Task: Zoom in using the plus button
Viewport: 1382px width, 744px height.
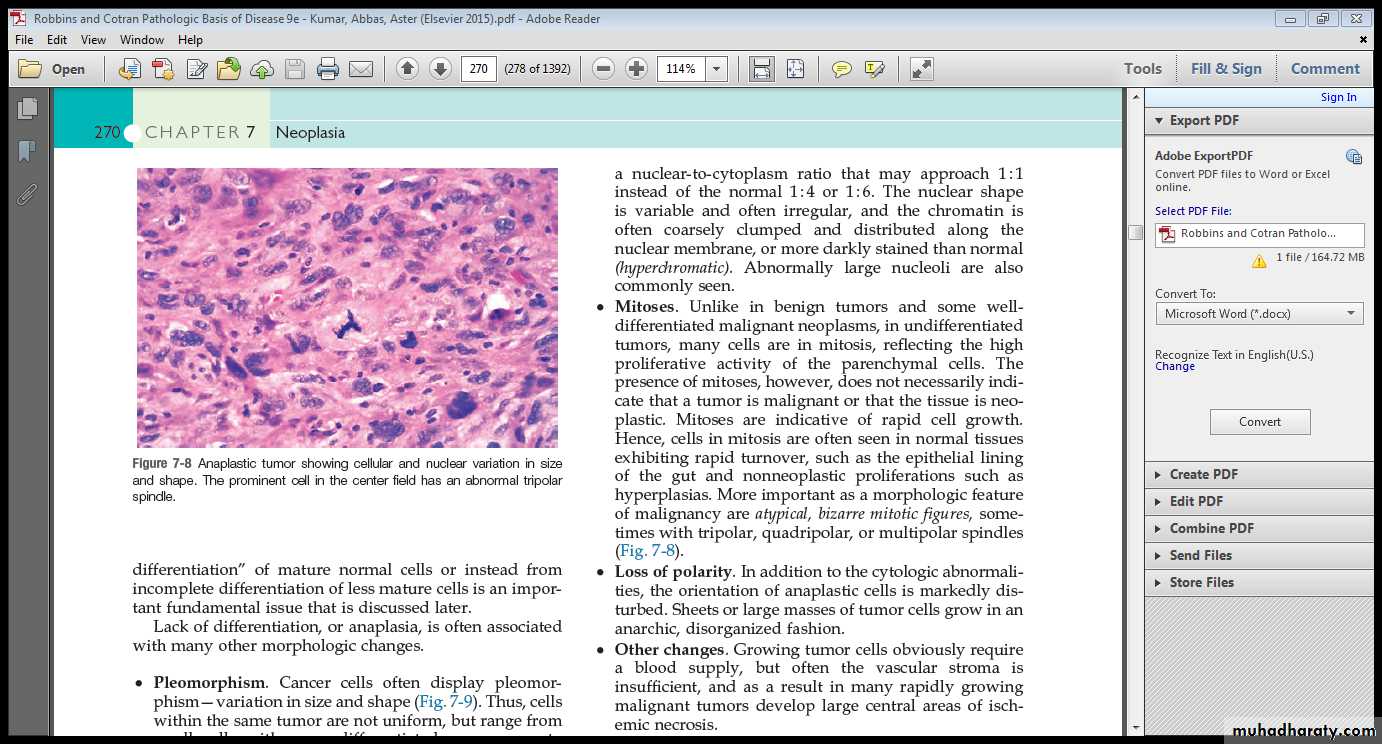Action: coord(636,69)
